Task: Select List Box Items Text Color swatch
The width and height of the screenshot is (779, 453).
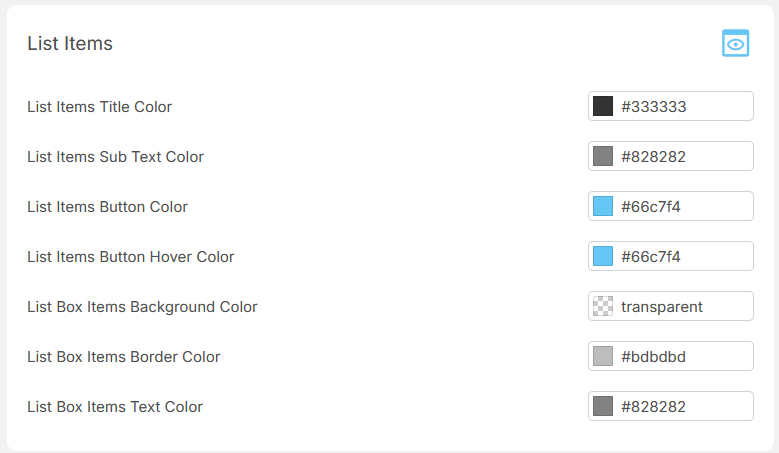Action: (603, 406)
